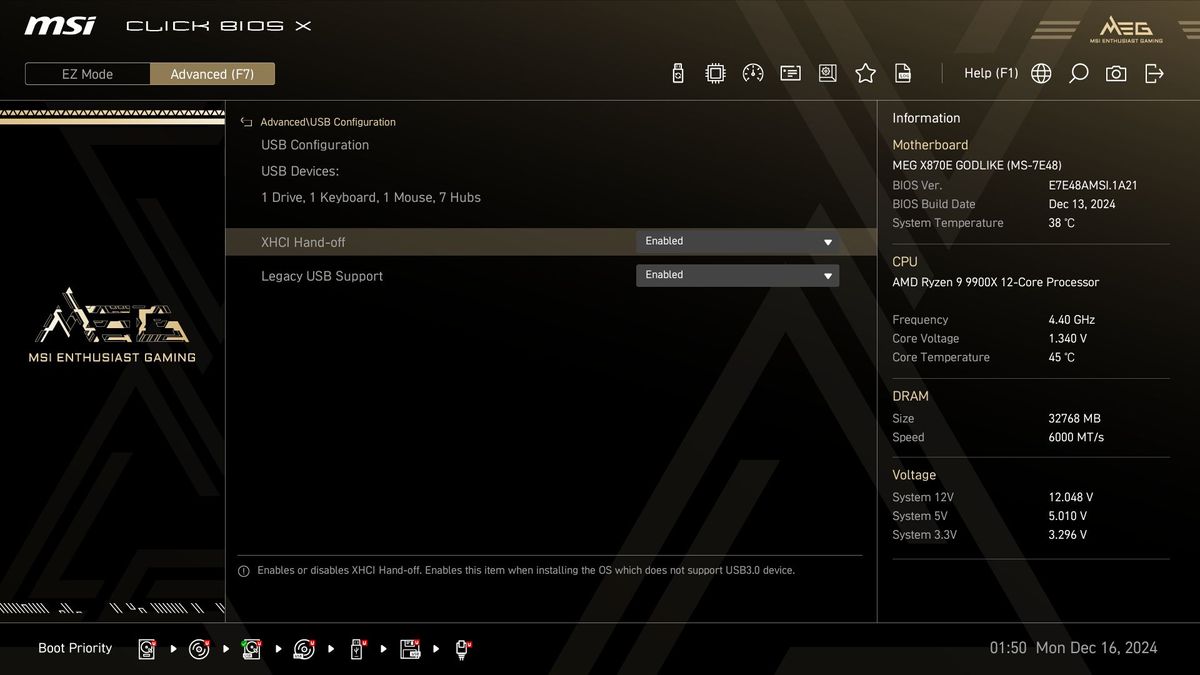
Task: Click System Temperature 38 °C value
Action: (x=1062, y=223)
